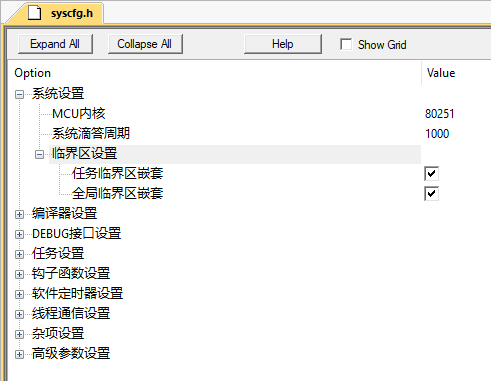491x381 pixels.
Task: Select the 线程通信设置 group label
Action: (x=71, y=314)
